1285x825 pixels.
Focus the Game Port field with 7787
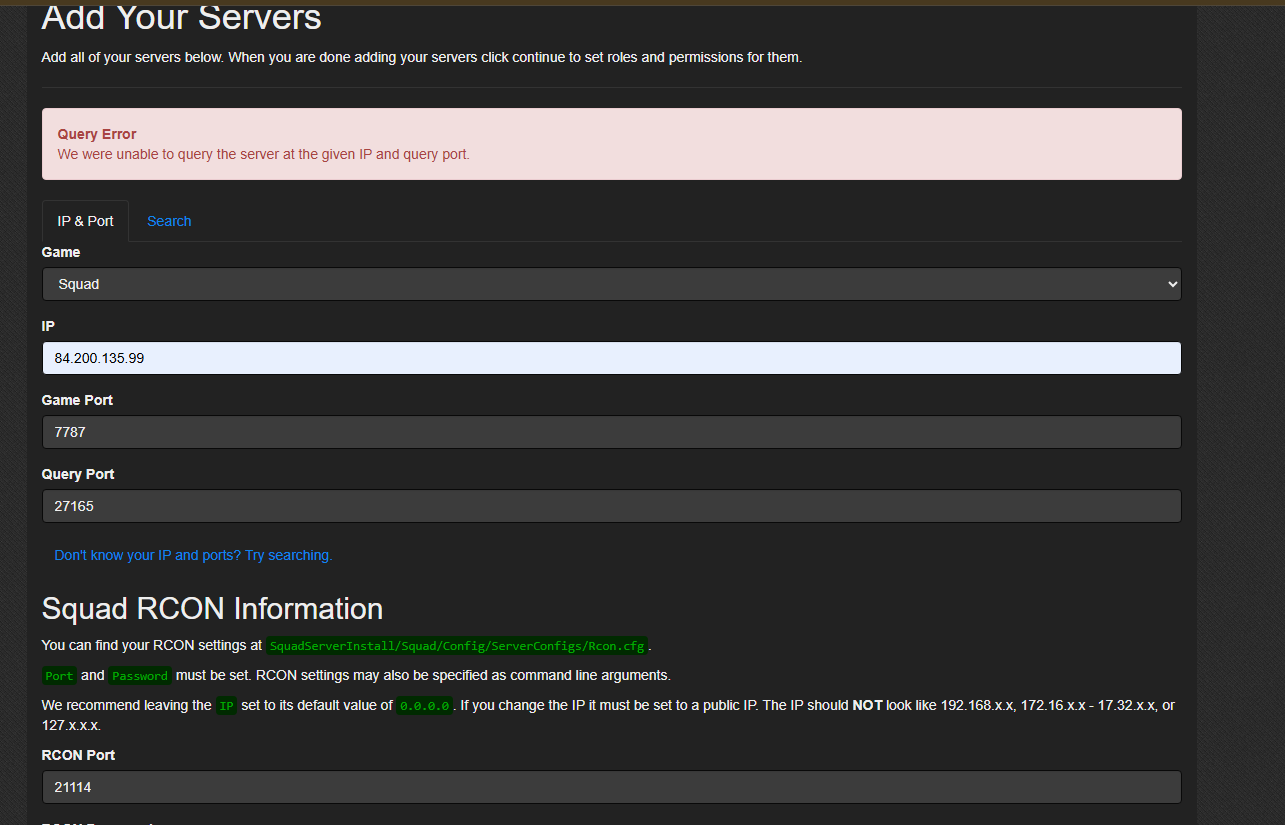click(x=611, y=432)
